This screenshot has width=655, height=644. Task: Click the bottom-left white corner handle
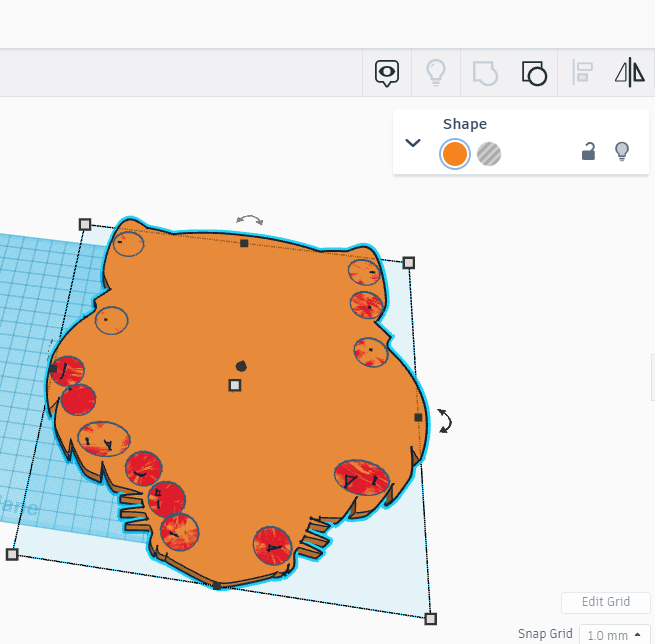coord(12,554)
